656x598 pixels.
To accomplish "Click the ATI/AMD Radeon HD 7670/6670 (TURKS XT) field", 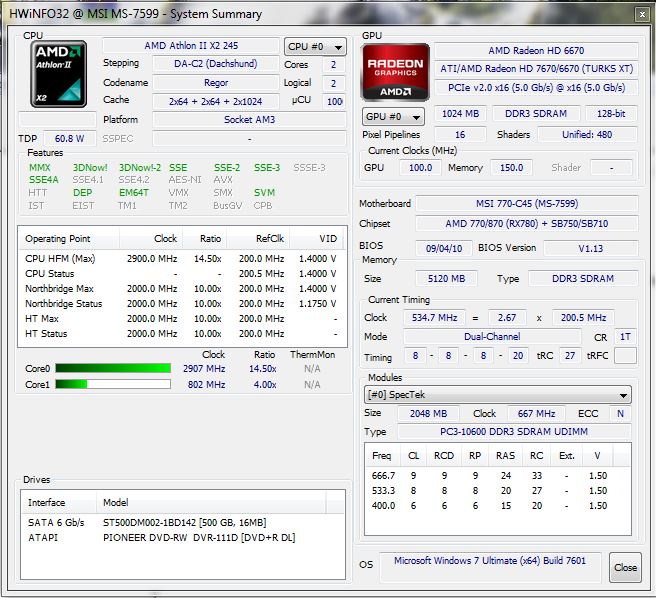I will coord(536,69).
